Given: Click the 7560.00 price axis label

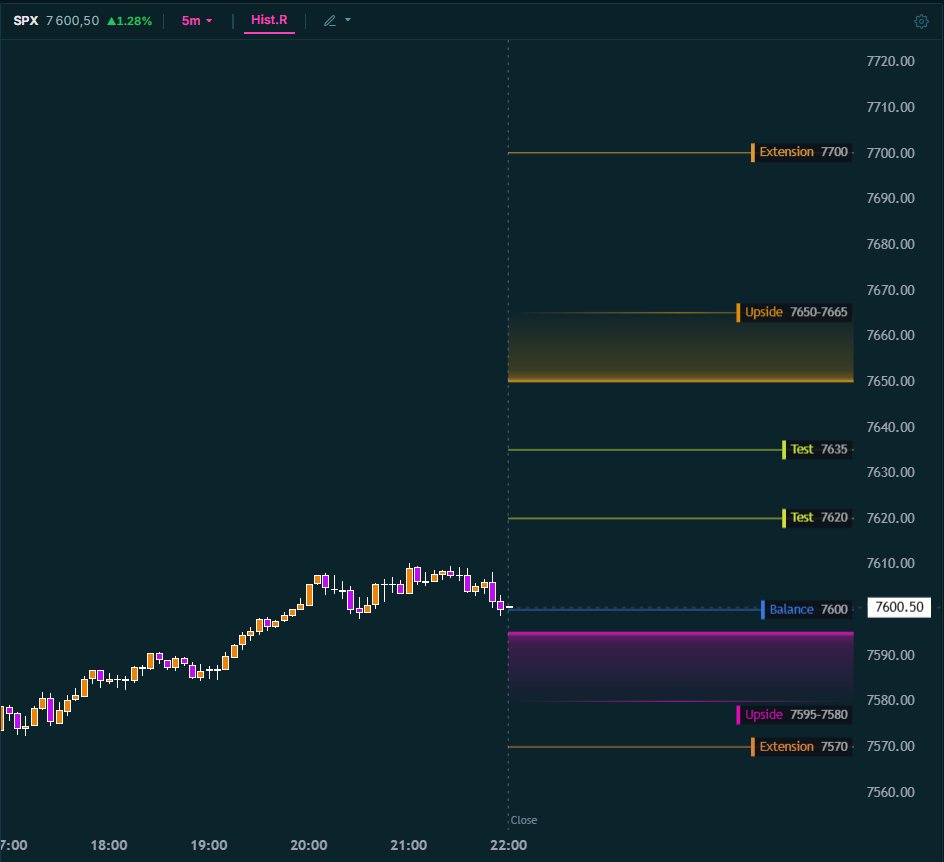Looking at the screenshot, I should coord(890,792).
